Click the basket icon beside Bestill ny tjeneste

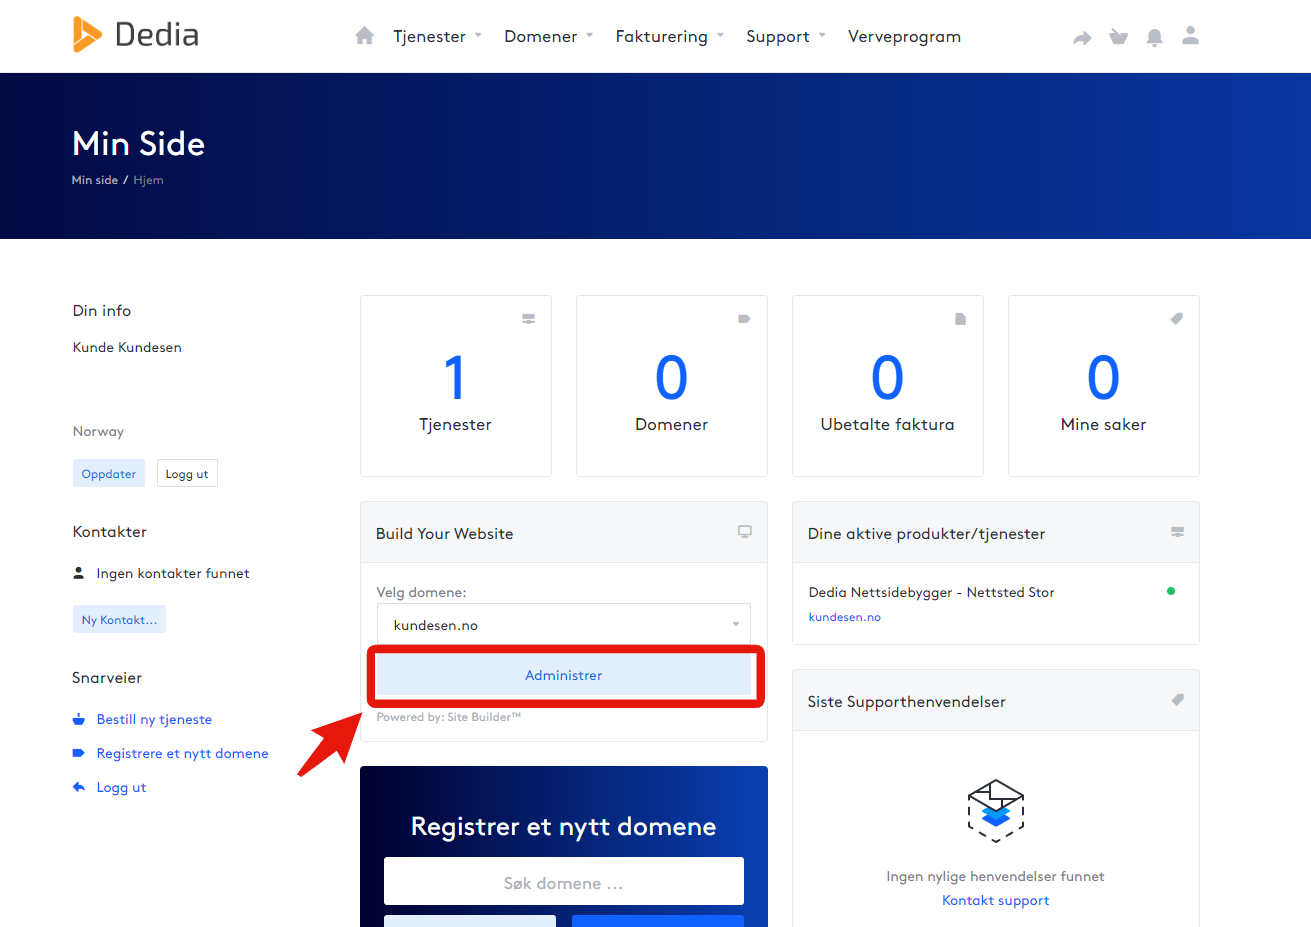point(79,719)
